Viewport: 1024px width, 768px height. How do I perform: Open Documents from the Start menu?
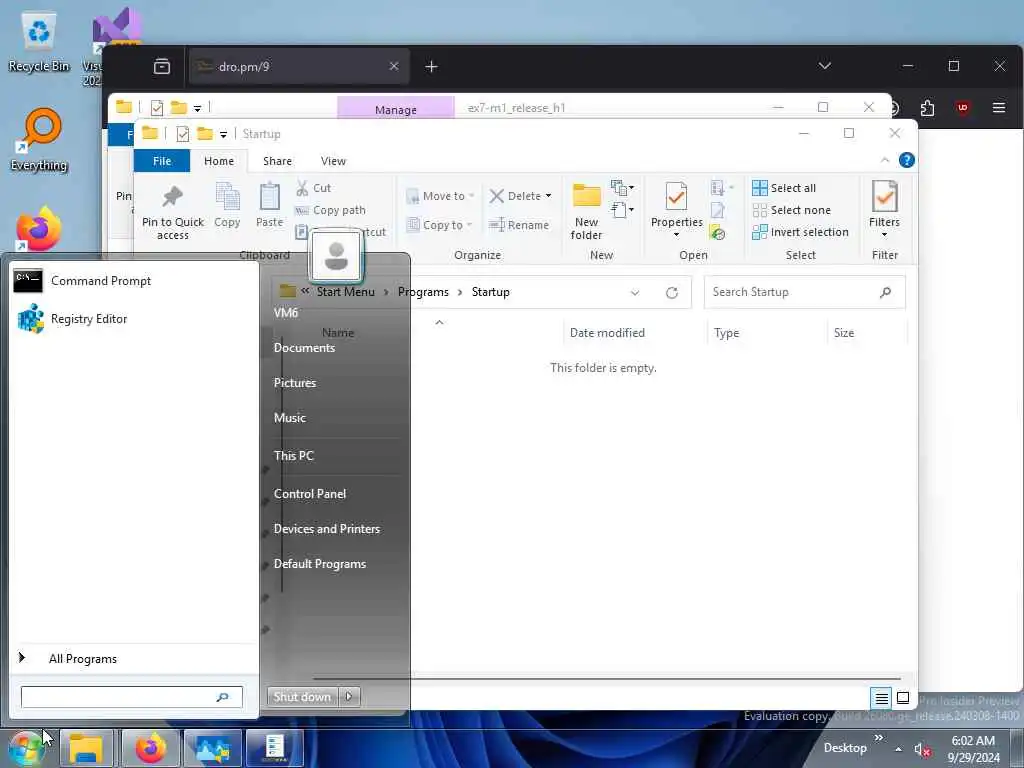(304, 347)
